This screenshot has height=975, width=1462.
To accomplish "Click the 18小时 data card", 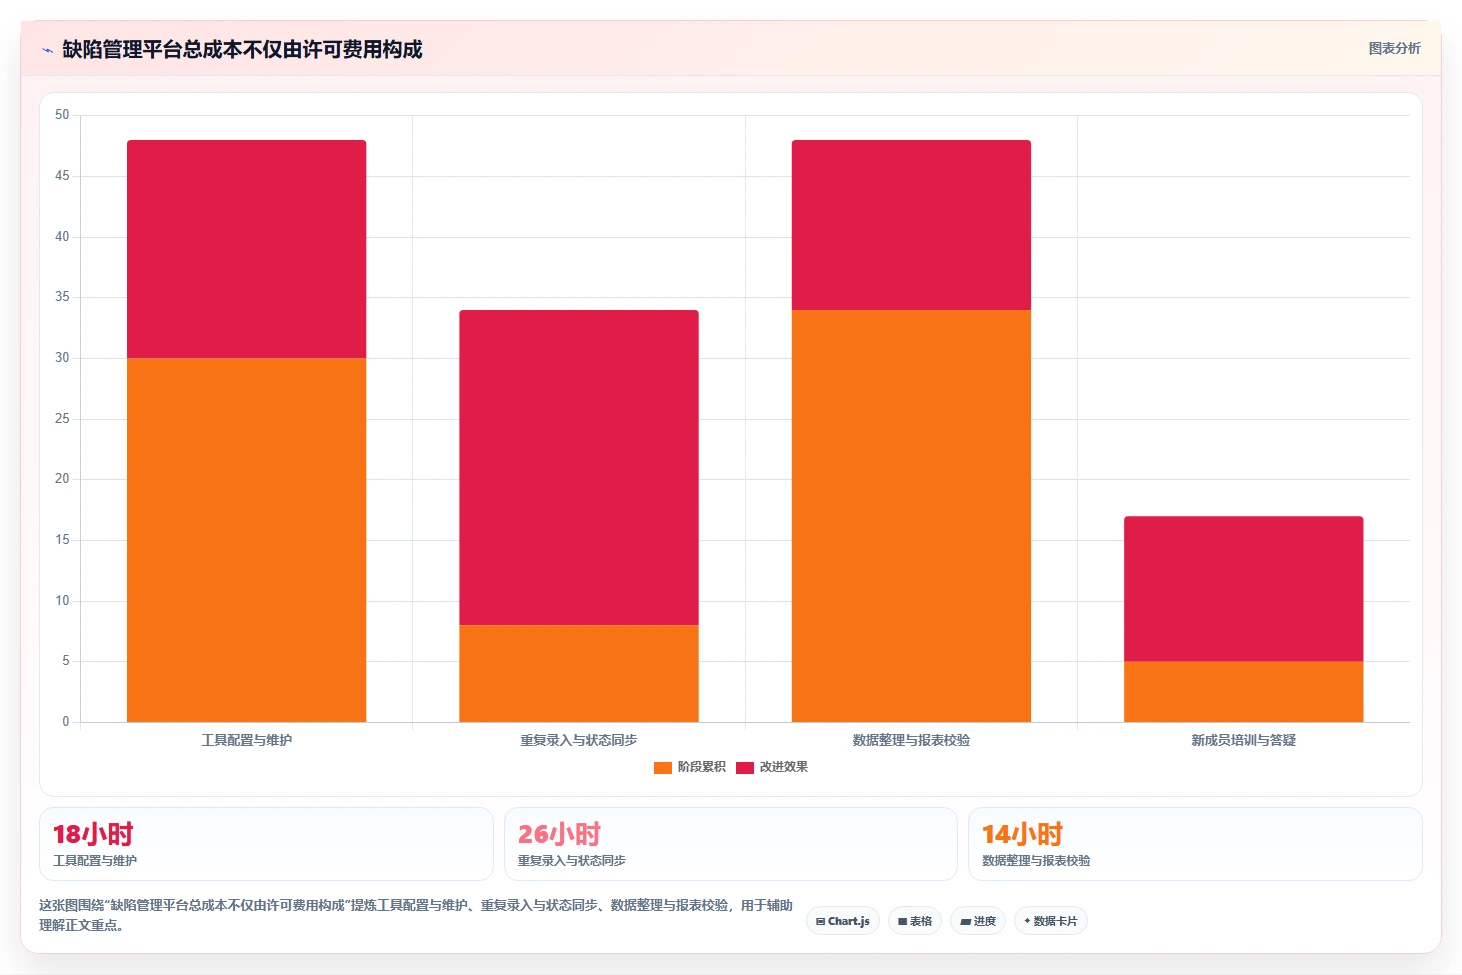I will [266, 844].
